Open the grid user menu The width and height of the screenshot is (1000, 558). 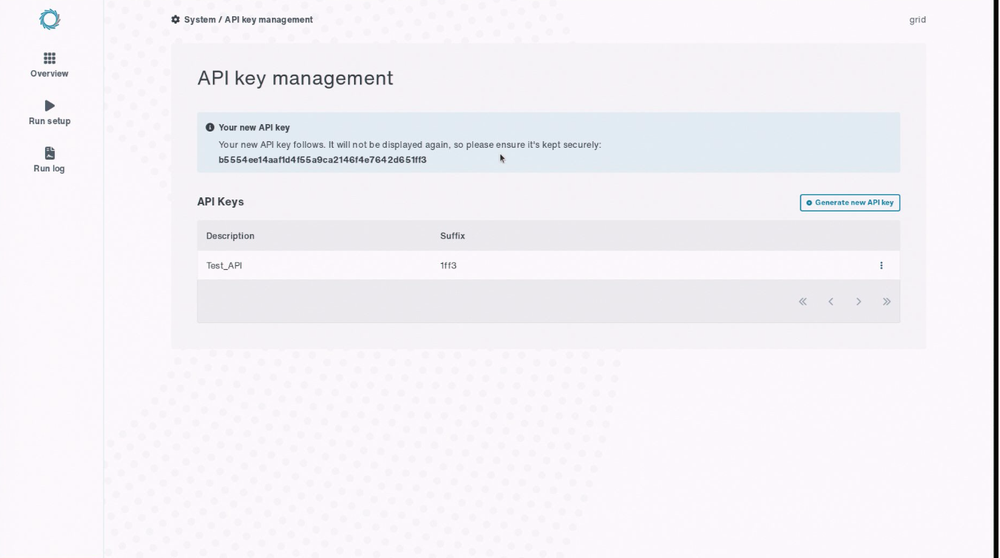pos(917,20)
